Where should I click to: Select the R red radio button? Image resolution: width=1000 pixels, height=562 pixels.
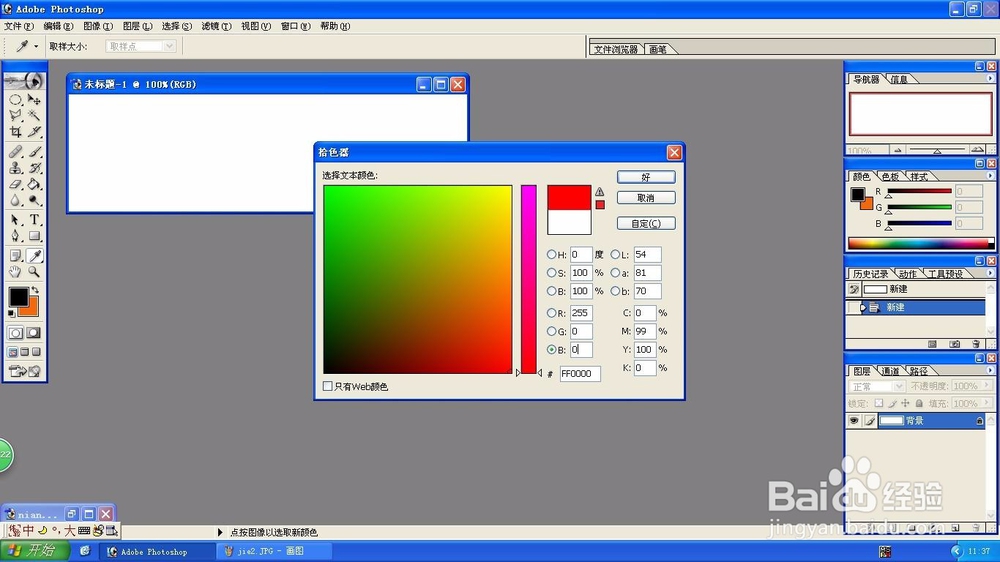[x=551, y=313]
